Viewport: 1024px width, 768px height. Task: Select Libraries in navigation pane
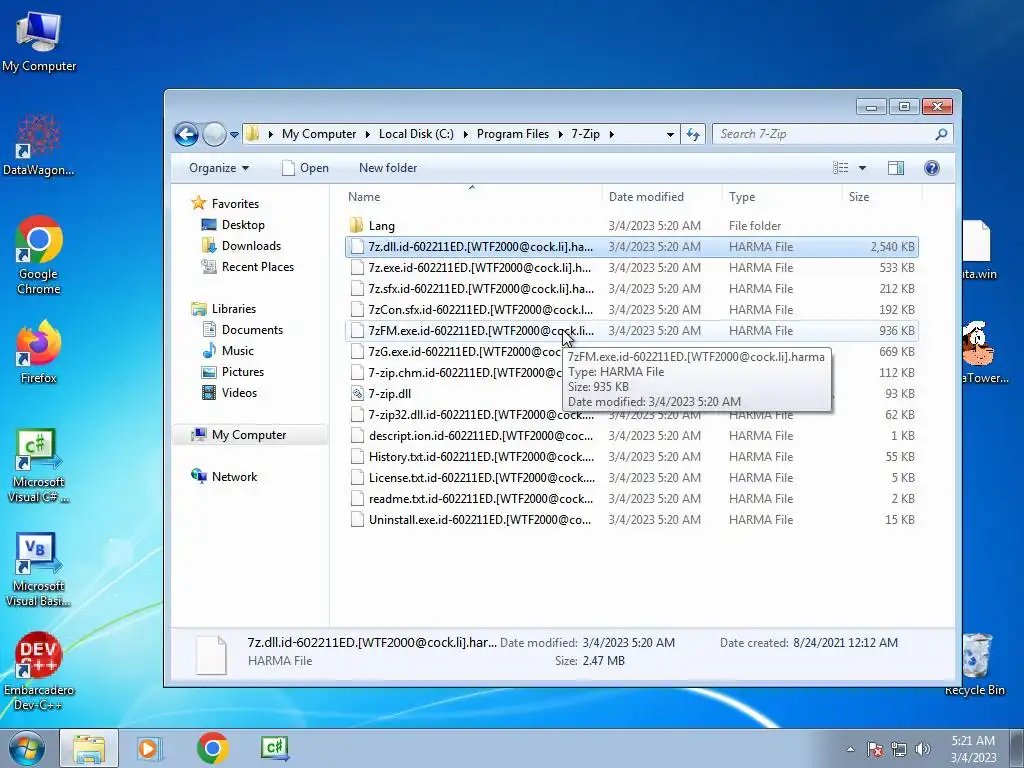tap(223, 309)
